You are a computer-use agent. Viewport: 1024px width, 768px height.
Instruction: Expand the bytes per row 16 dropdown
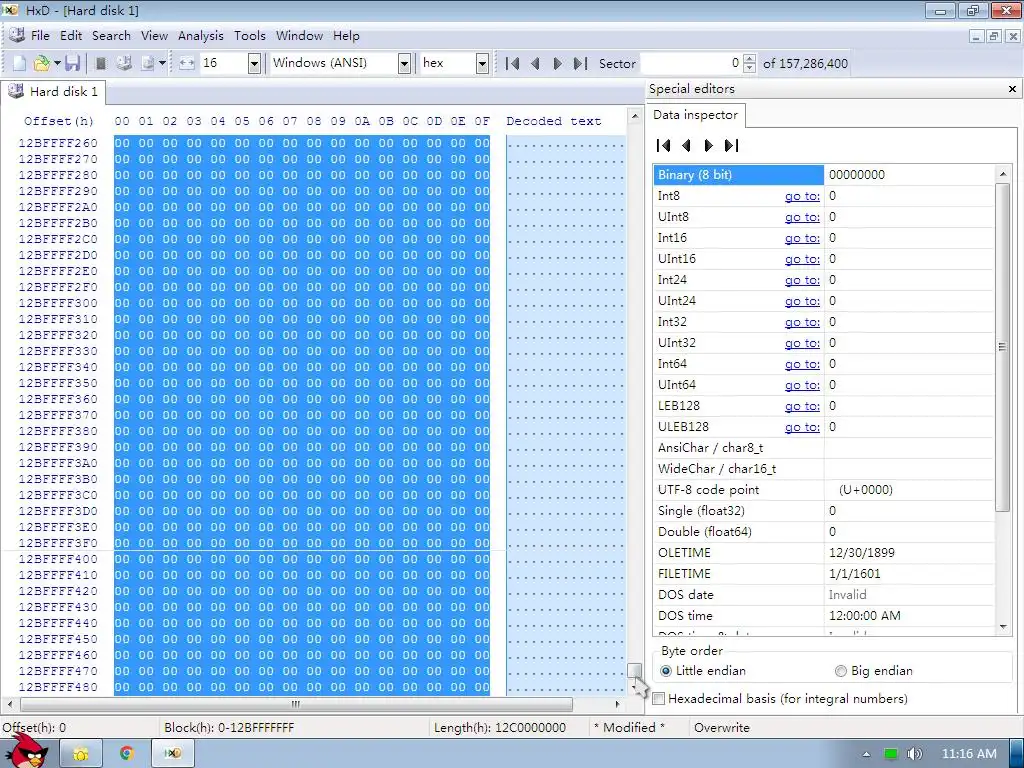(x=255, y=63)
